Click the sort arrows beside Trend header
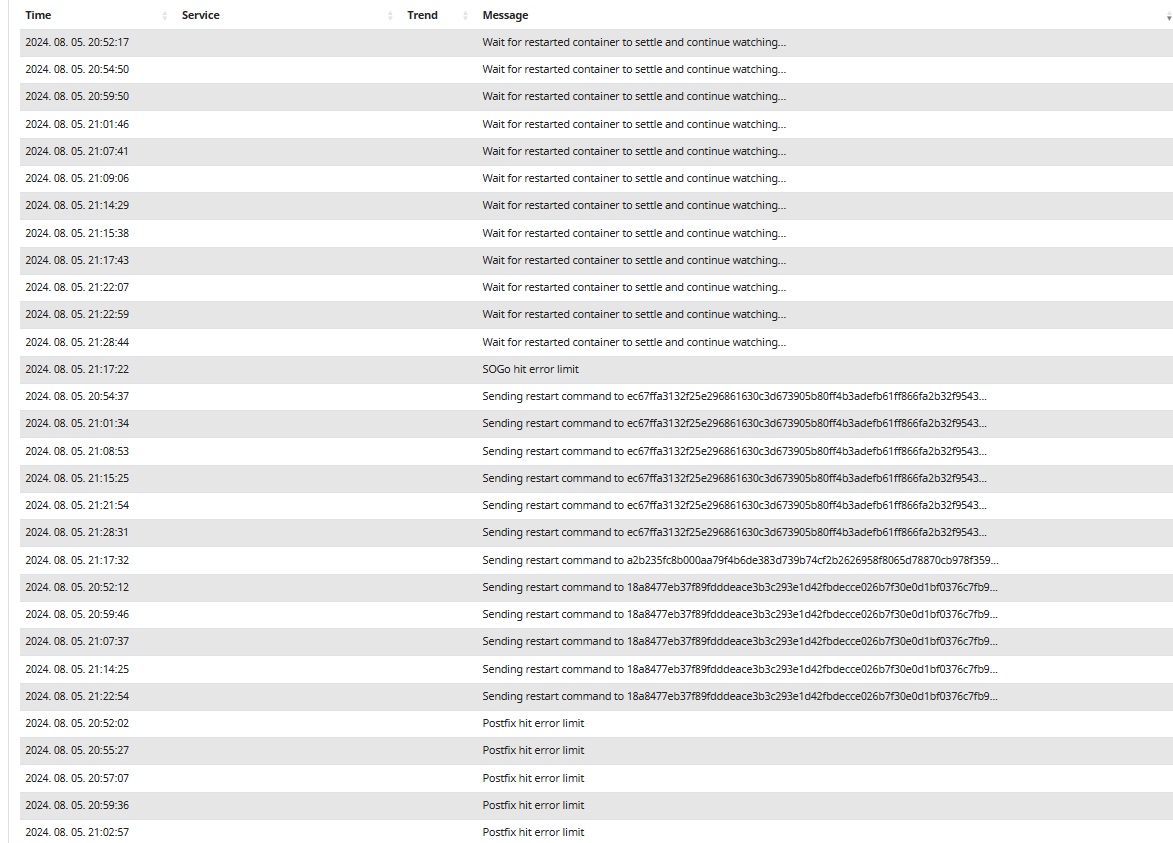 point(465,15)
